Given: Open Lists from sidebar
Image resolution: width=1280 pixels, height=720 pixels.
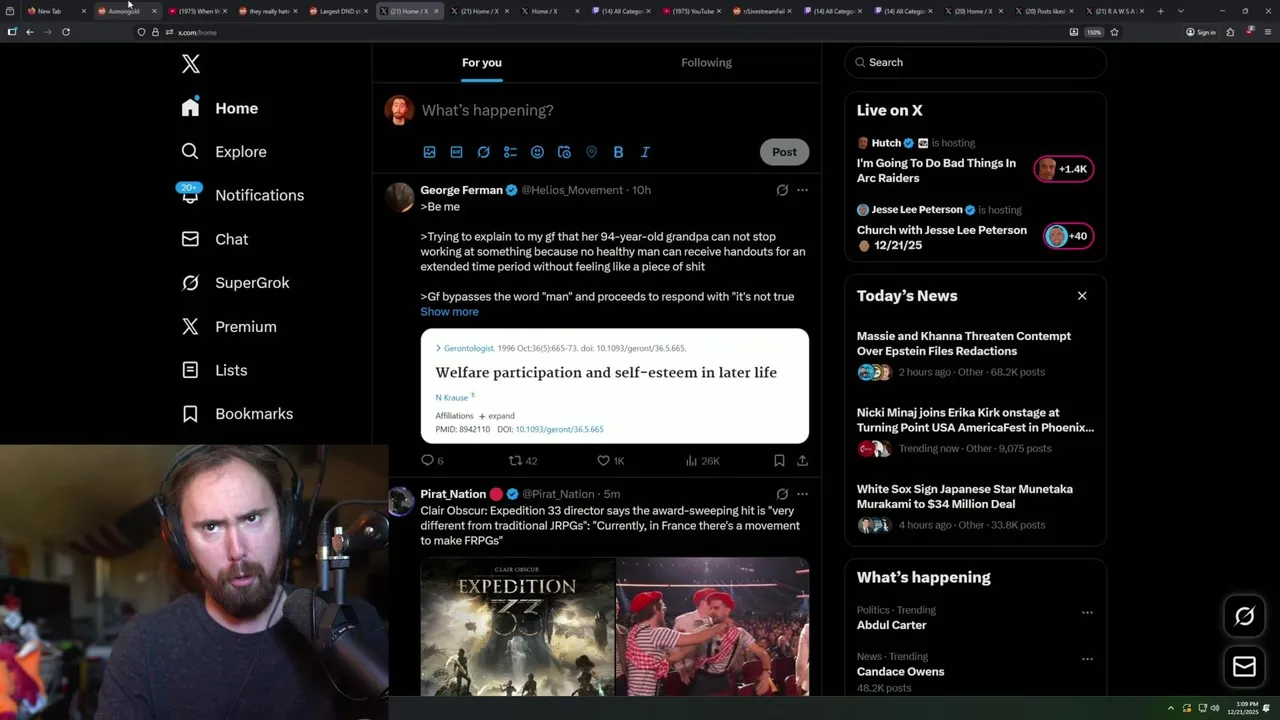Looking at the screenshot, I should (215, 370).
